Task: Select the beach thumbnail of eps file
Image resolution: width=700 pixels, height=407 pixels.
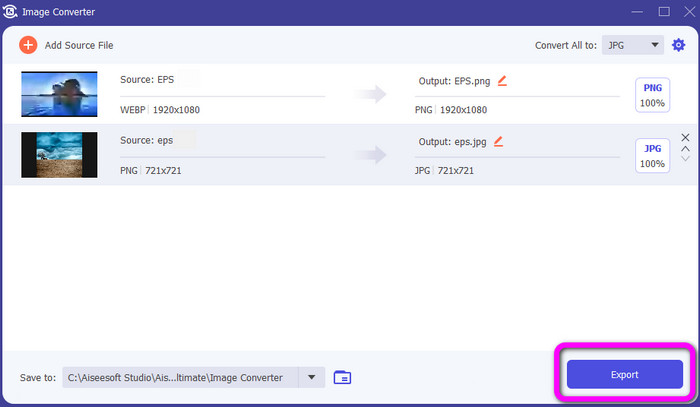Action: point(59,155)
